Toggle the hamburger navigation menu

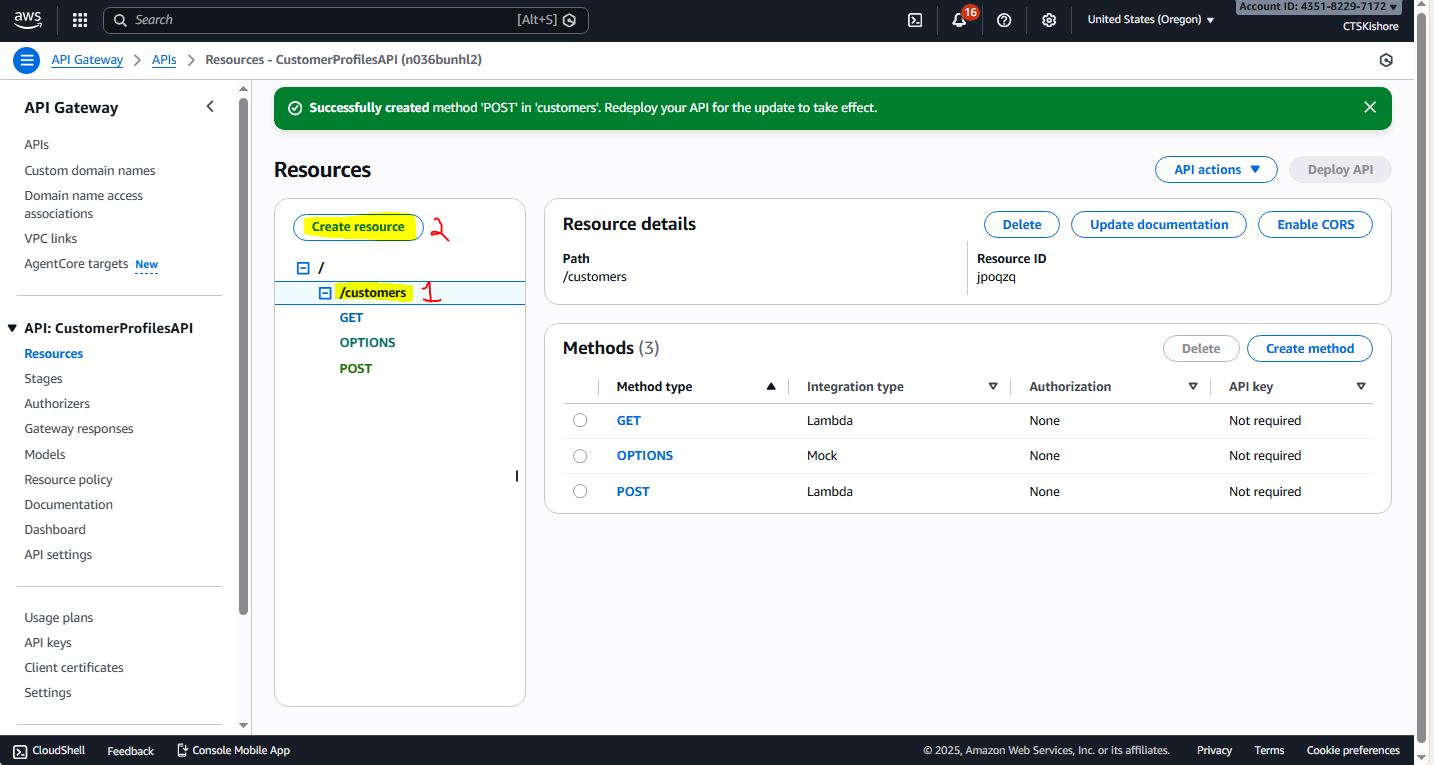tap(26, 60)
